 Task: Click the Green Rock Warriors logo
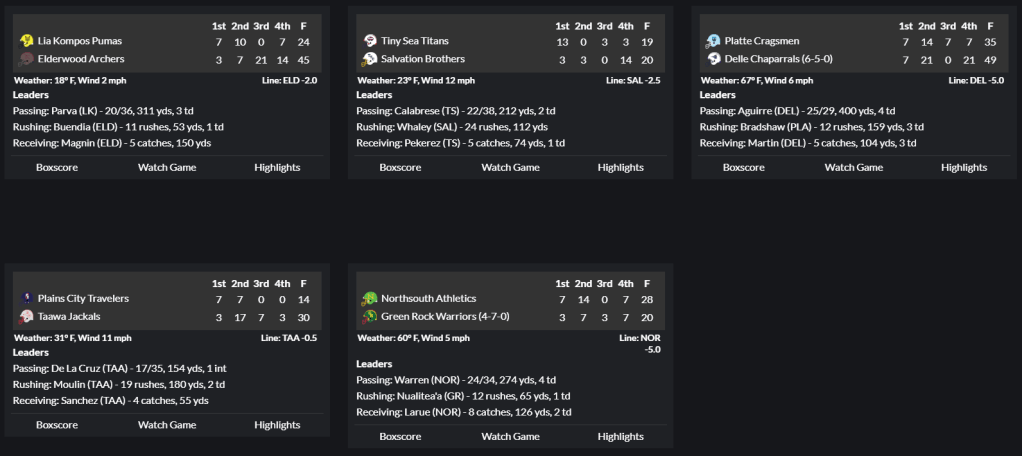point(370,316)
